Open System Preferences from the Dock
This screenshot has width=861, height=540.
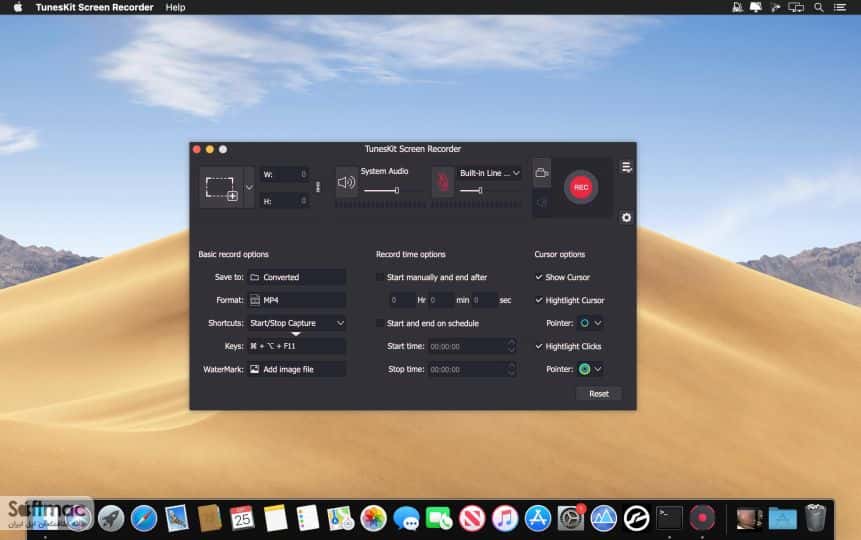[571, 518]
